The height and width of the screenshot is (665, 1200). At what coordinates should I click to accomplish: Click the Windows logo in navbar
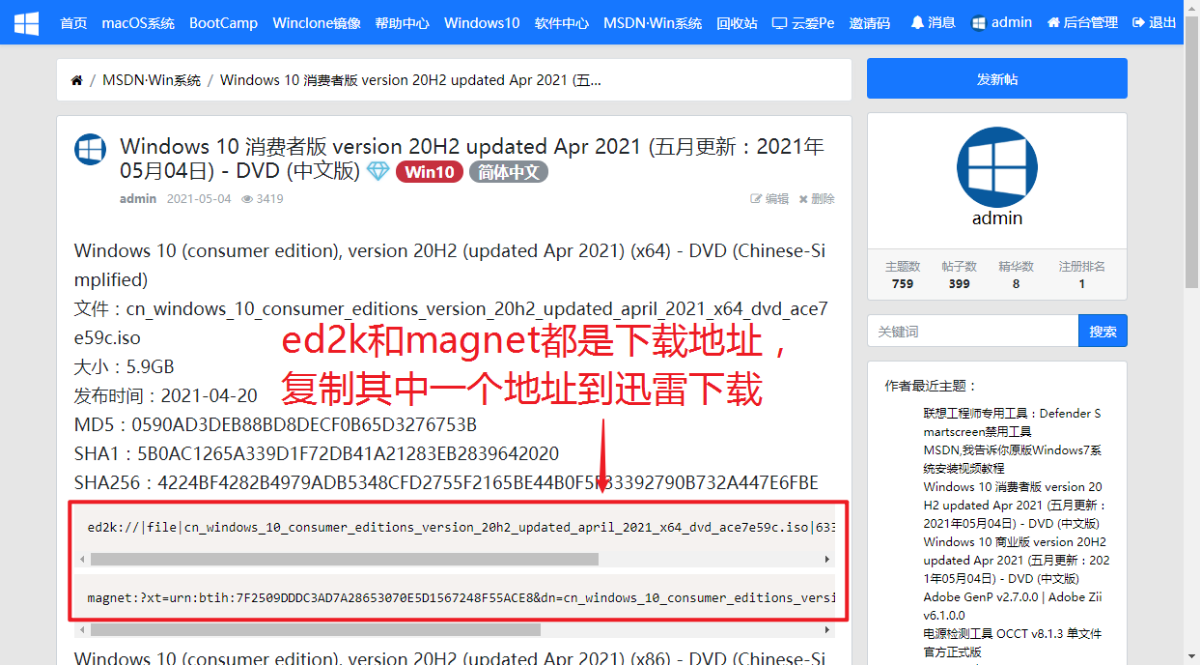27,22
